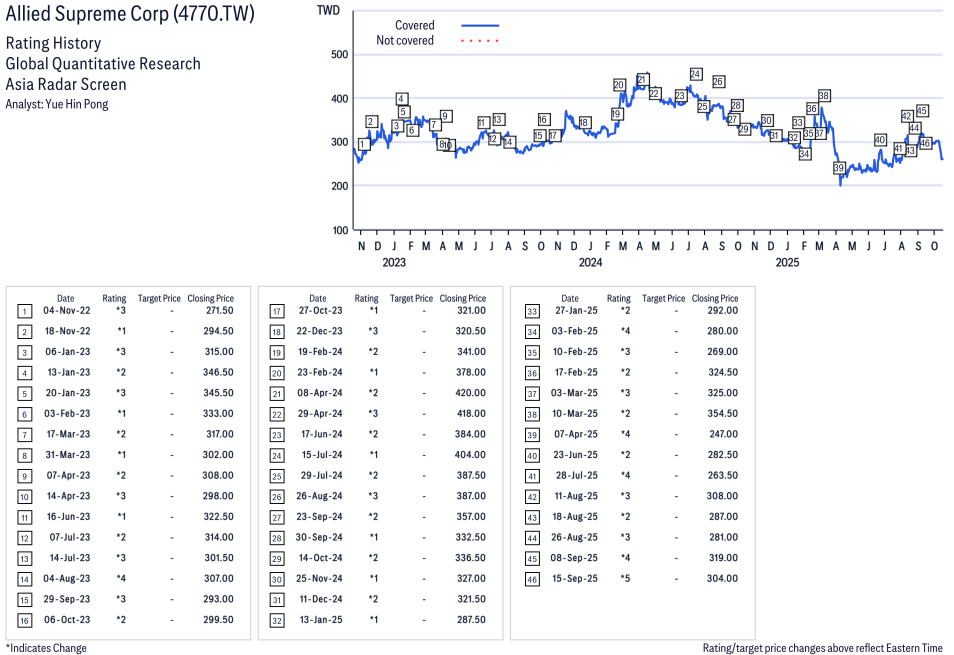Click the numbered box 1 in table
The width and height of the screenshot is (954, 655).
[23, 311]
